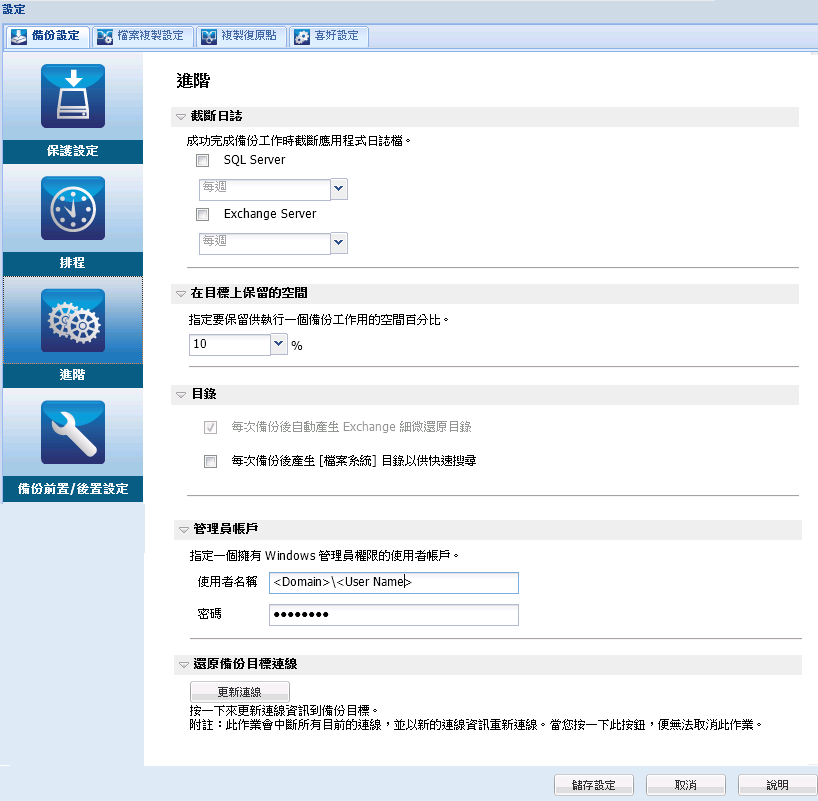Enable 每次備份後產生 [檔案系統] 目錄 checkbox

[x=210, y=461]
